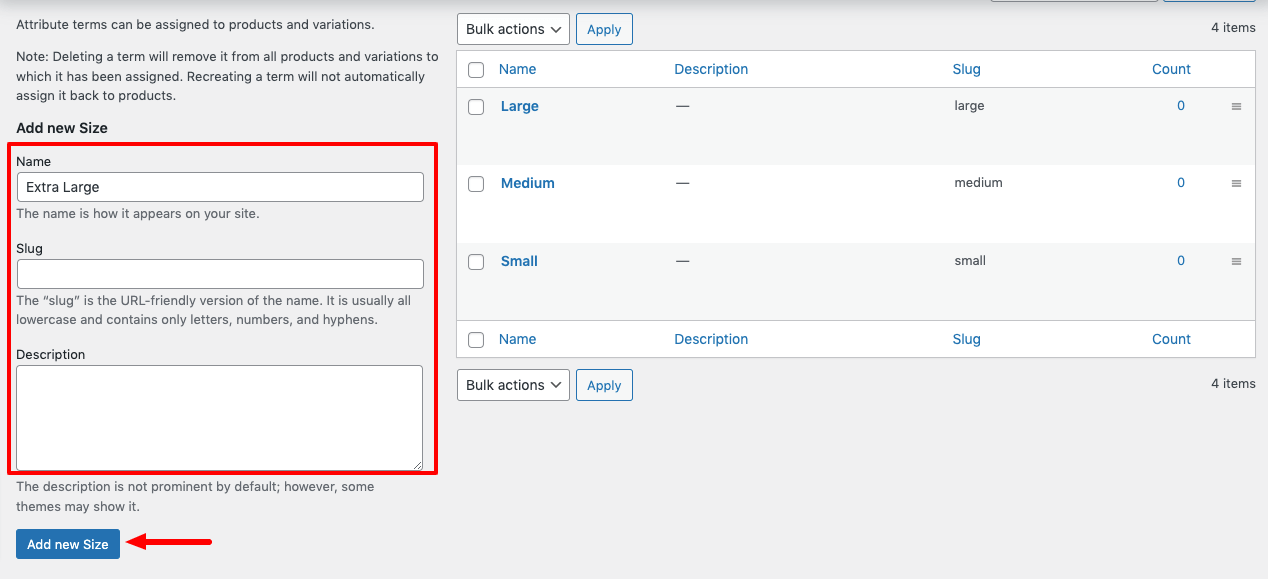
Task: Click the Add new Size button
Action: click(67, 543)
